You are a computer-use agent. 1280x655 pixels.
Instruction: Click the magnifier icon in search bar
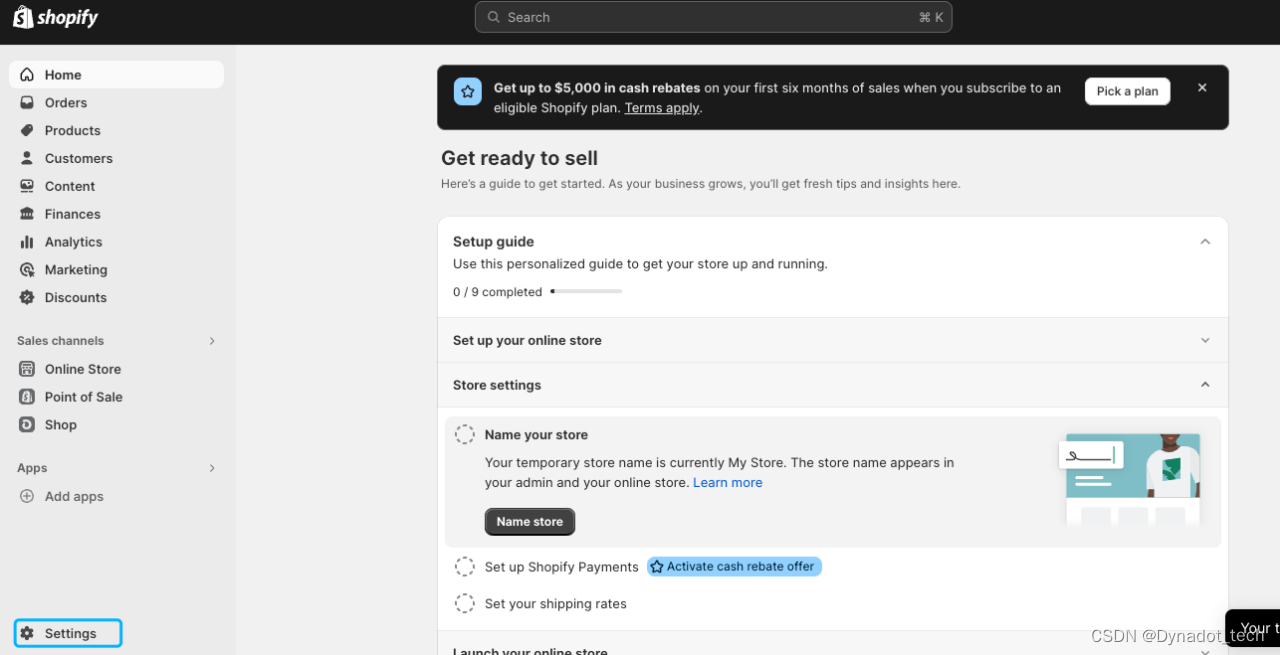(x=494, y=17)
